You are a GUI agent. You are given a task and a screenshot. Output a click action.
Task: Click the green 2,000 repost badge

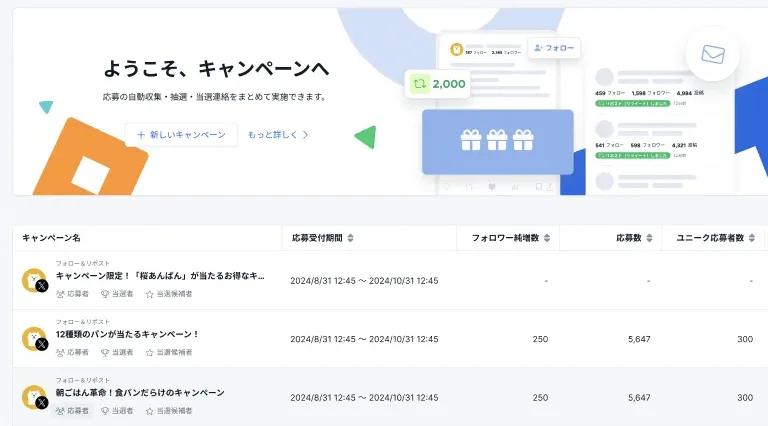click(x=438, y=84)
